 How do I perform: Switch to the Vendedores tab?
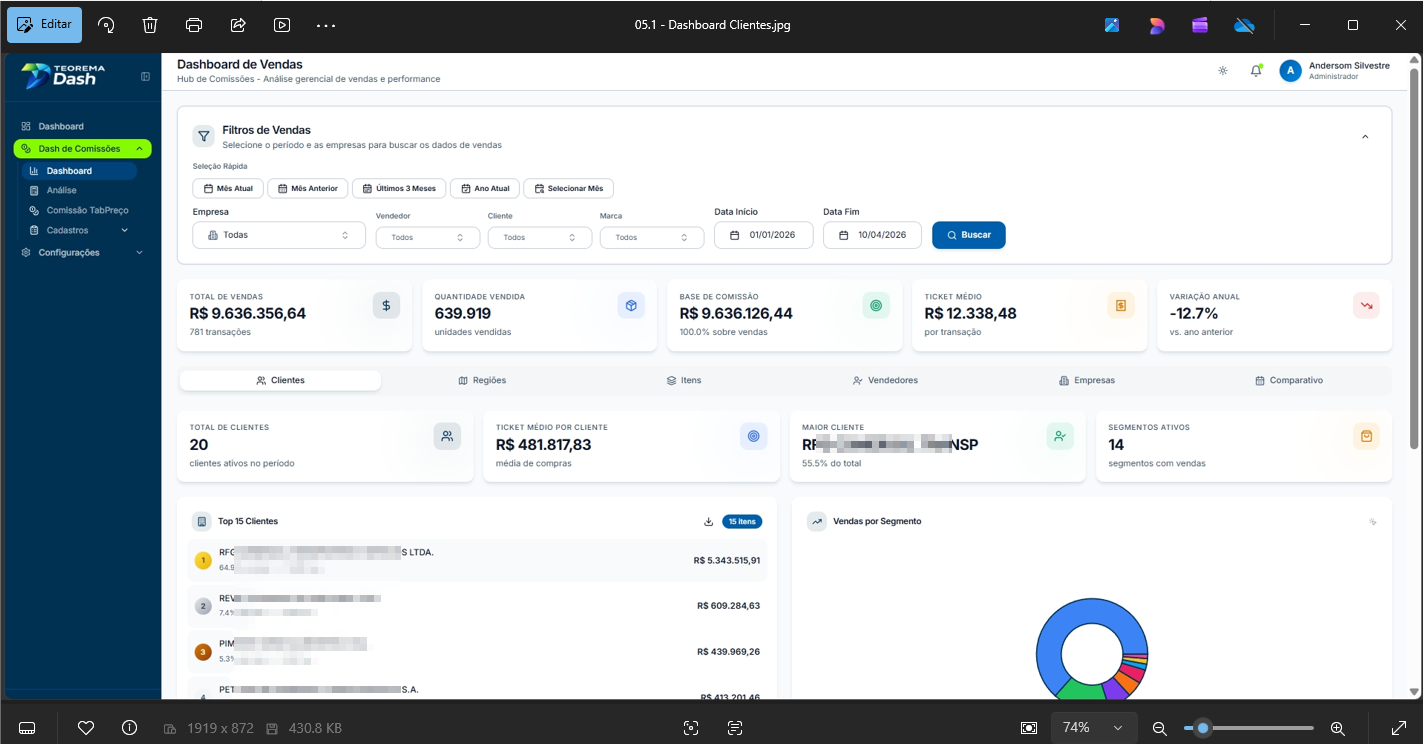coord(885,381)
